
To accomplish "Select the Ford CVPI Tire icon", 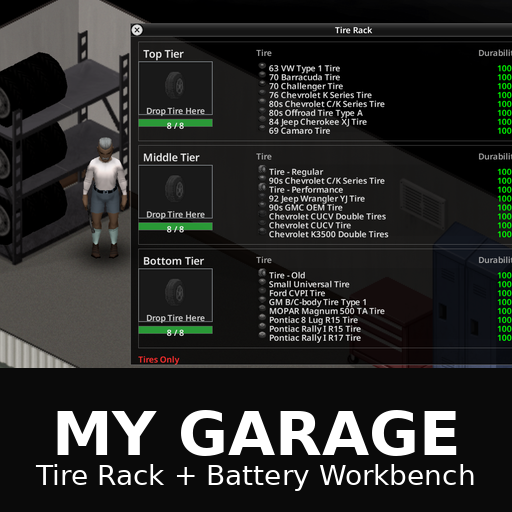I will (262, 291).
